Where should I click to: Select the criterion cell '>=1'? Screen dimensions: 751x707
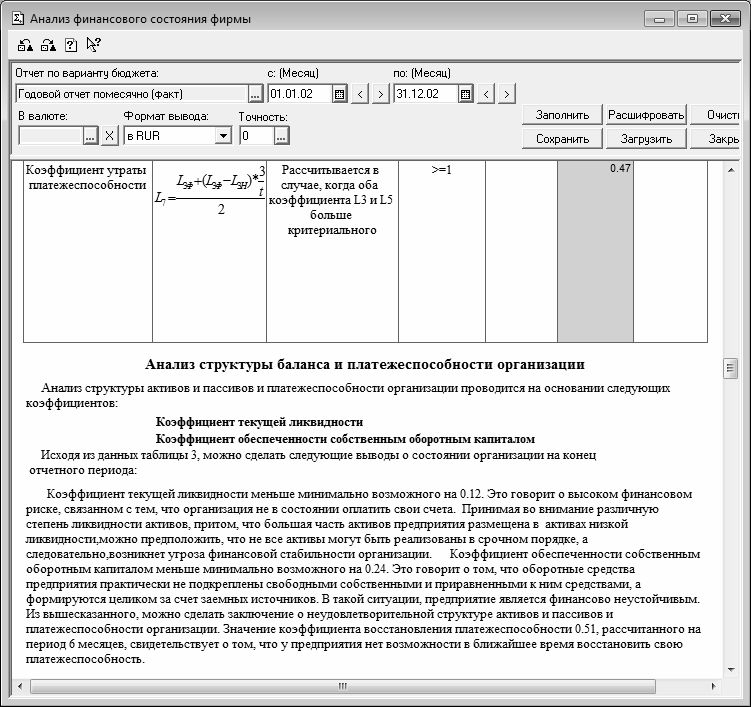tap(442, 251)
